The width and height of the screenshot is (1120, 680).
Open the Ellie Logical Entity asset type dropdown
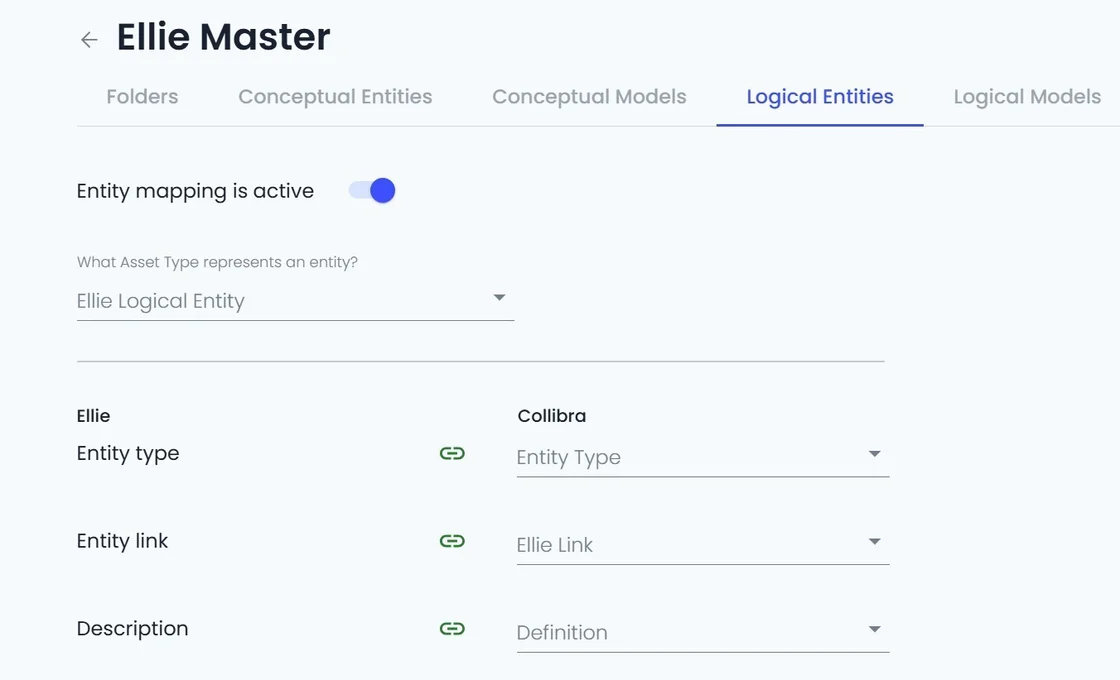295,301
